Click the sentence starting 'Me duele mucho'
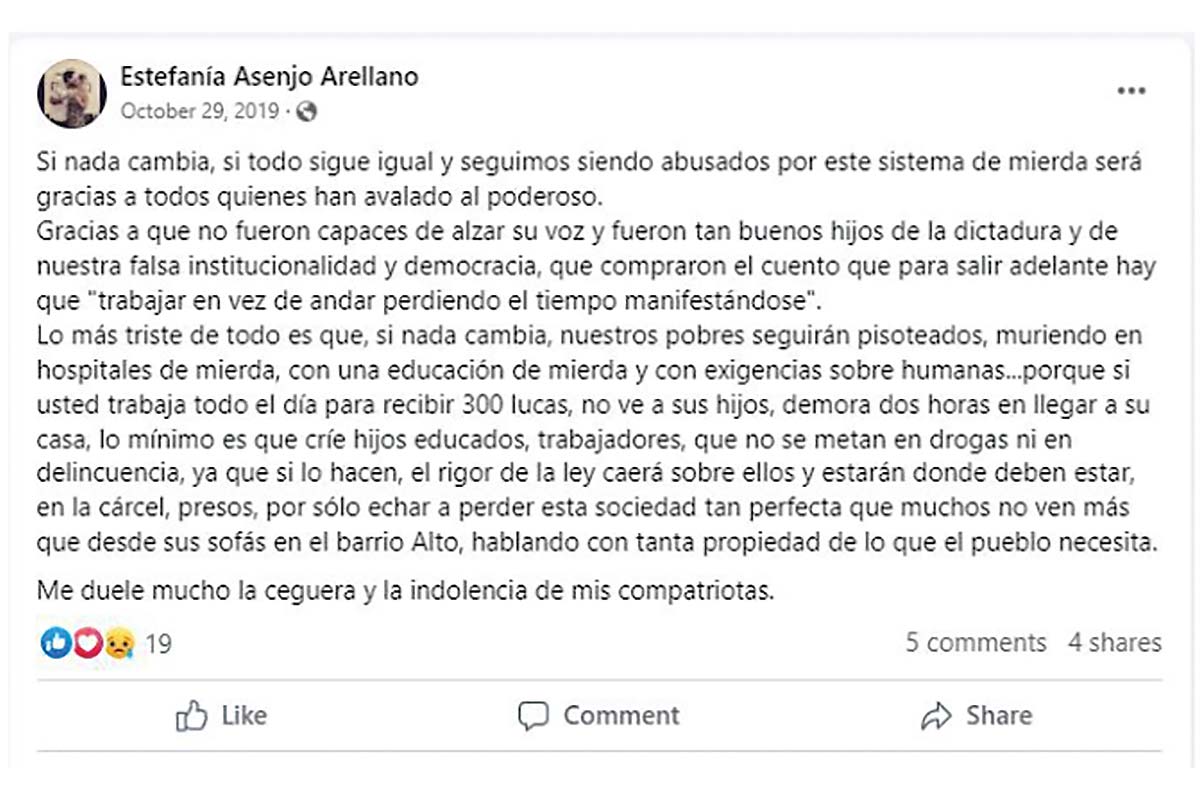 click(406, 591)
